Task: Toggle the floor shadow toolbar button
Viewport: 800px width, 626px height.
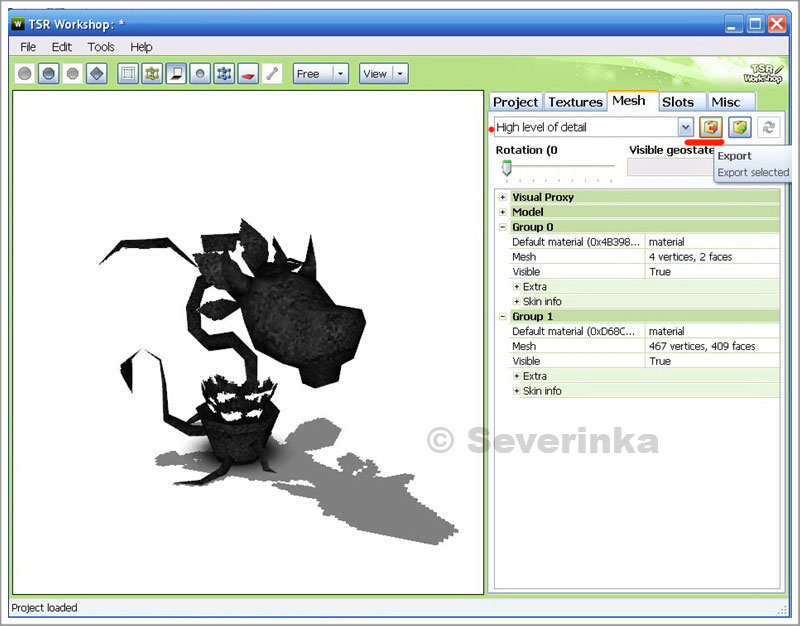Action: [176, 74]
